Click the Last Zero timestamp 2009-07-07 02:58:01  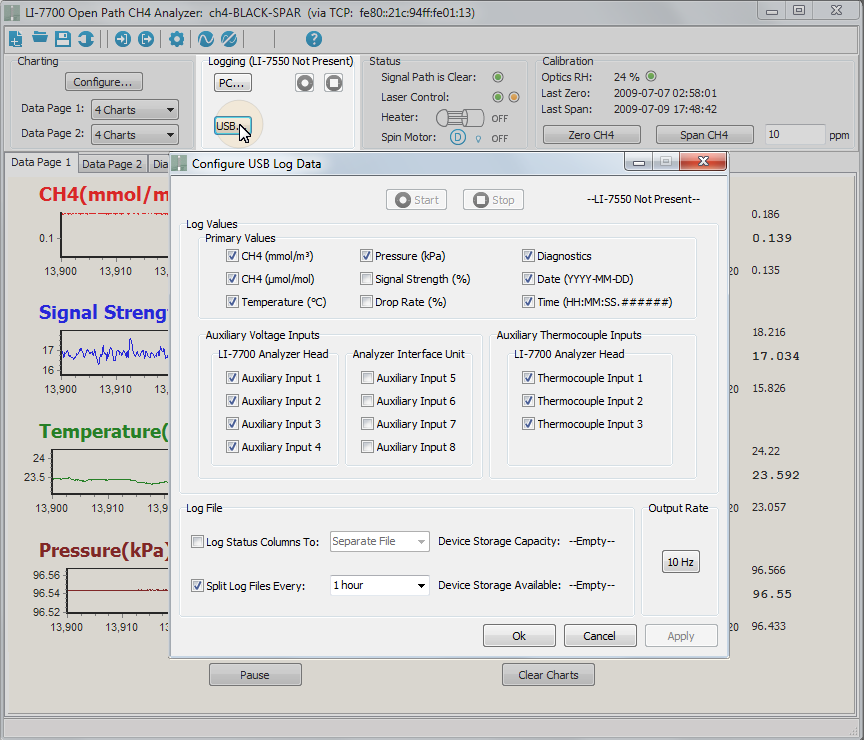pyautogui.click(x=665, y=93)
